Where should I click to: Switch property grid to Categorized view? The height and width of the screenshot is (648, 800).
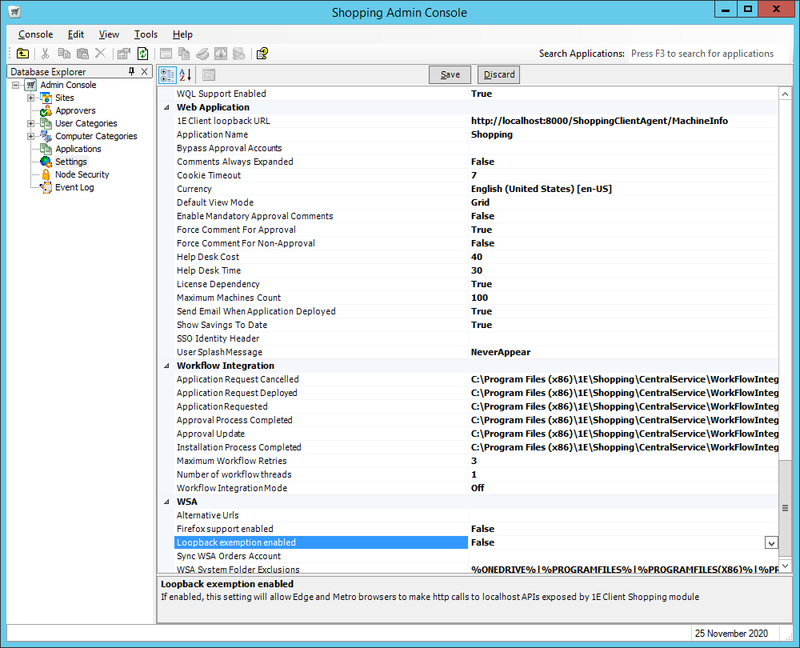(167, 75)
